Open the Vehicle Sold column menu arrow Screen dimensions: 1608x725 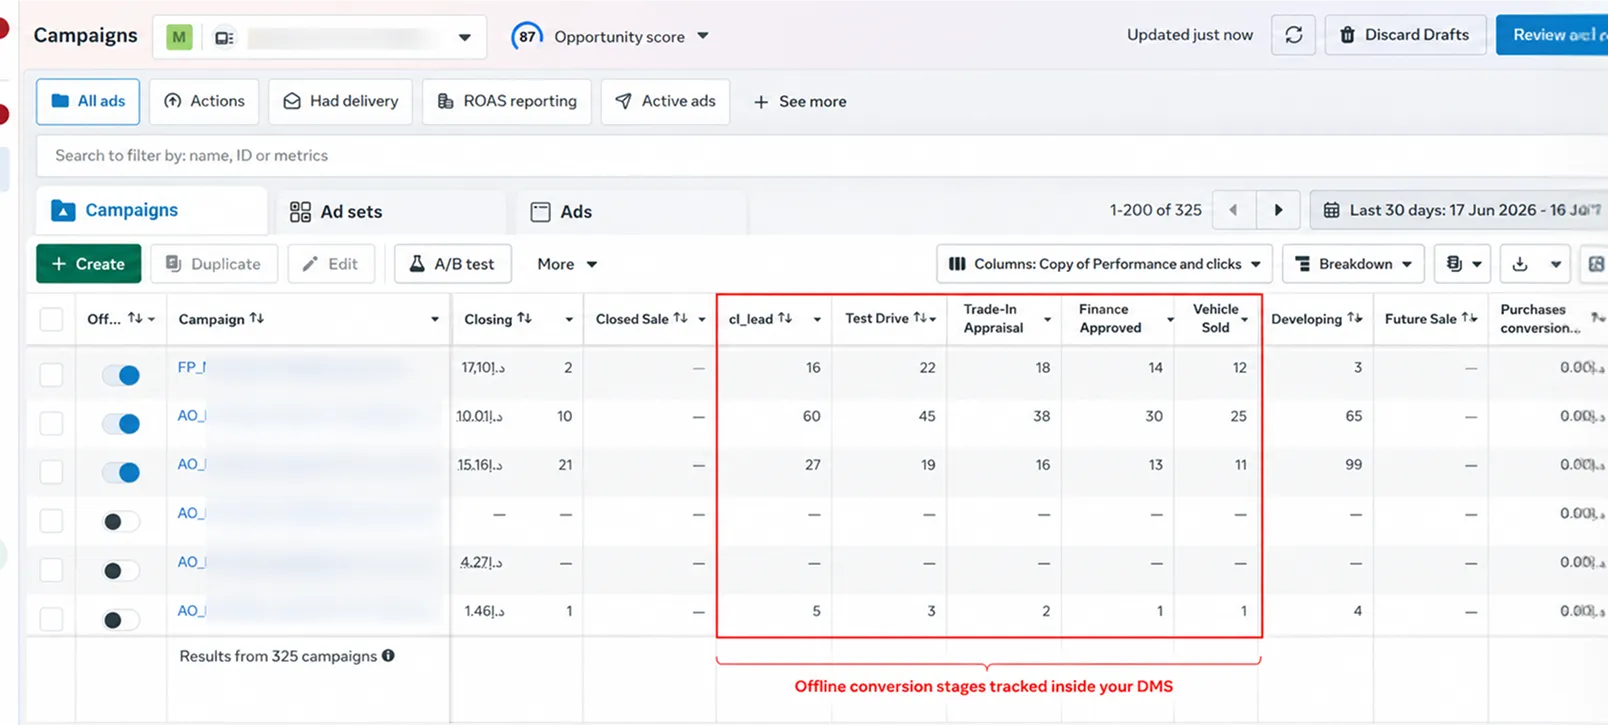[x=1245, y=319]
